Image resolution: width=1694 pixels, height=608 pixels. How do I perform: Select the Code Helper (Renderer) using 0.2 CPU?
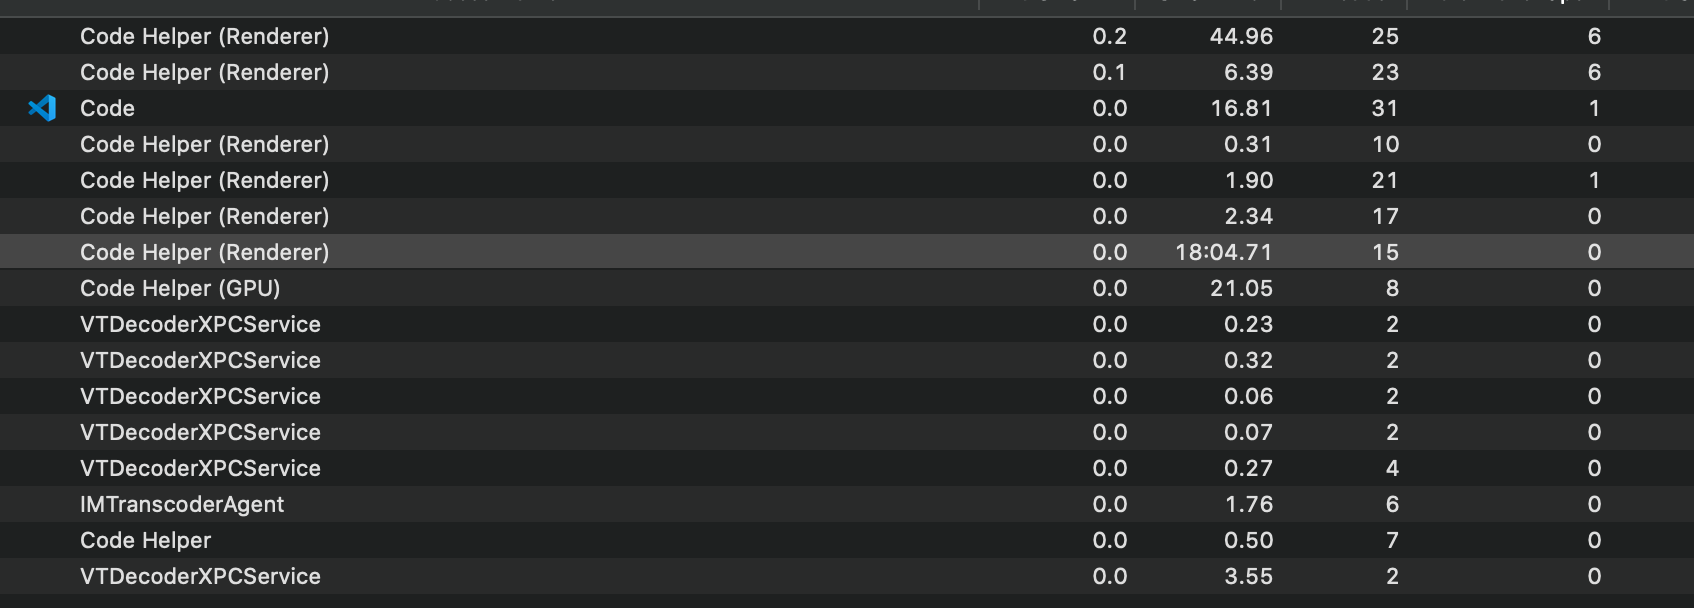coord(400,36)
